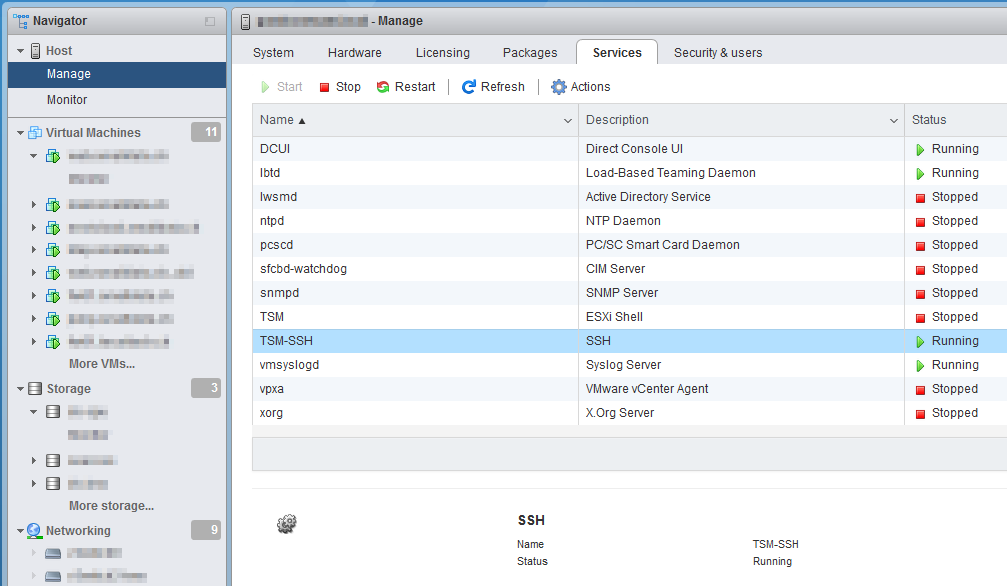Click the host icon next to Manage title

pyautogui.click(x=245, y=21)
